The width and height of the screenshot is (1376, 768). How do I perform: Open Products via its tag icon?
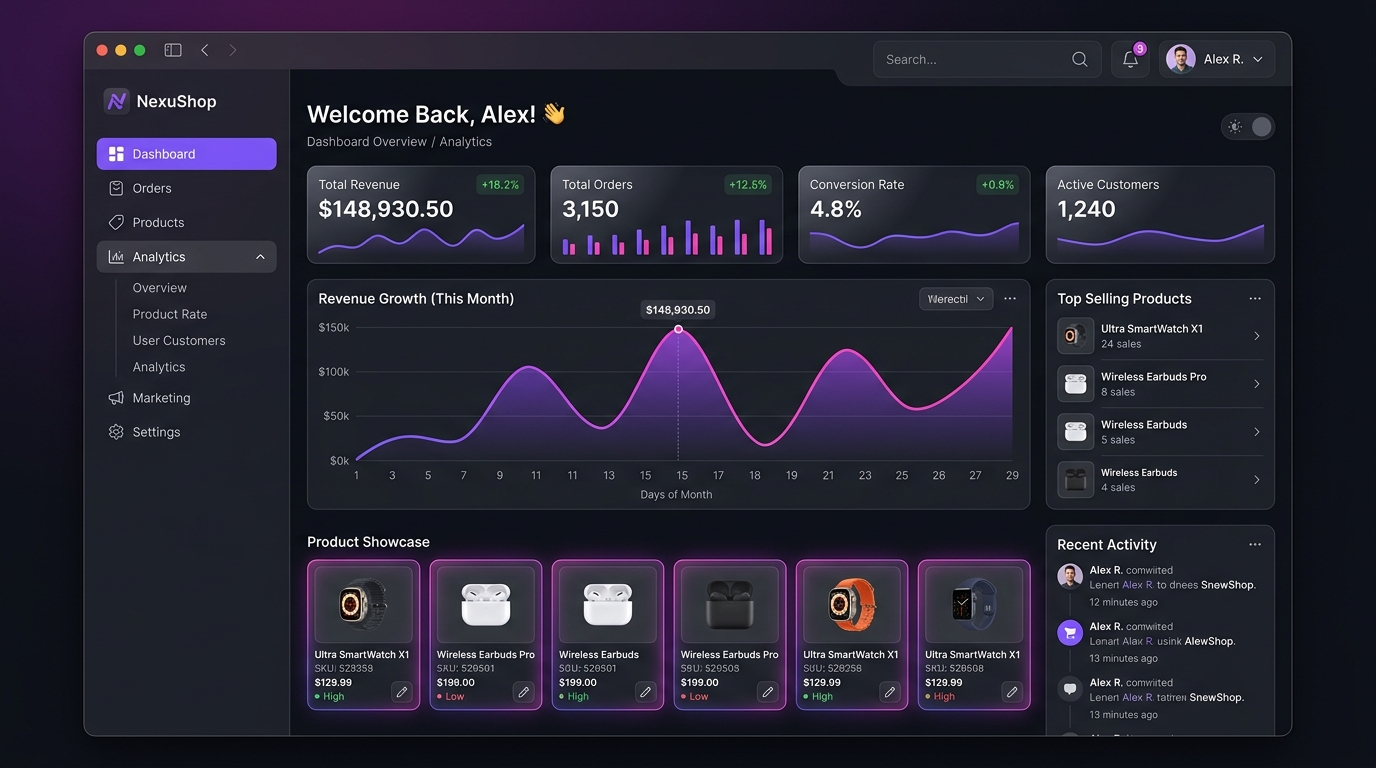(116, 222)
